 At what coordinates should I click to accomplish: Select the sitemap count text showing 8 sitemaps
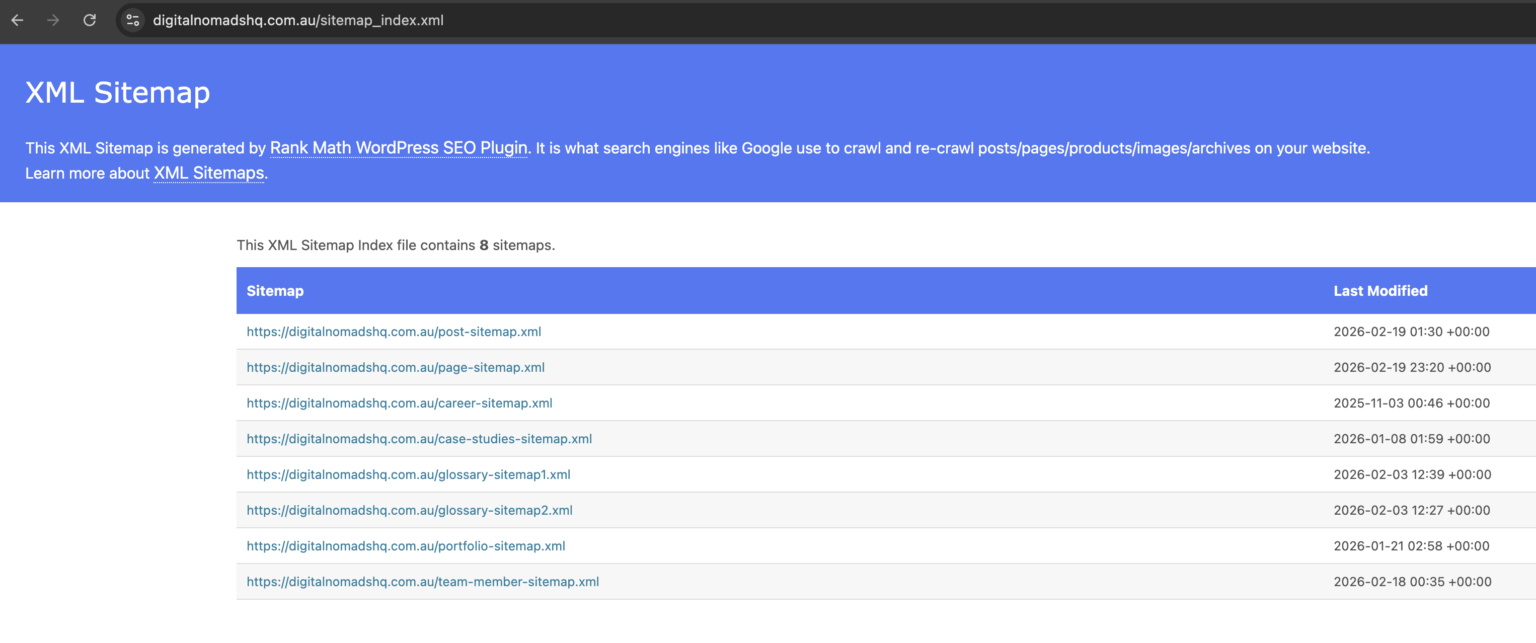pos(396,245)
